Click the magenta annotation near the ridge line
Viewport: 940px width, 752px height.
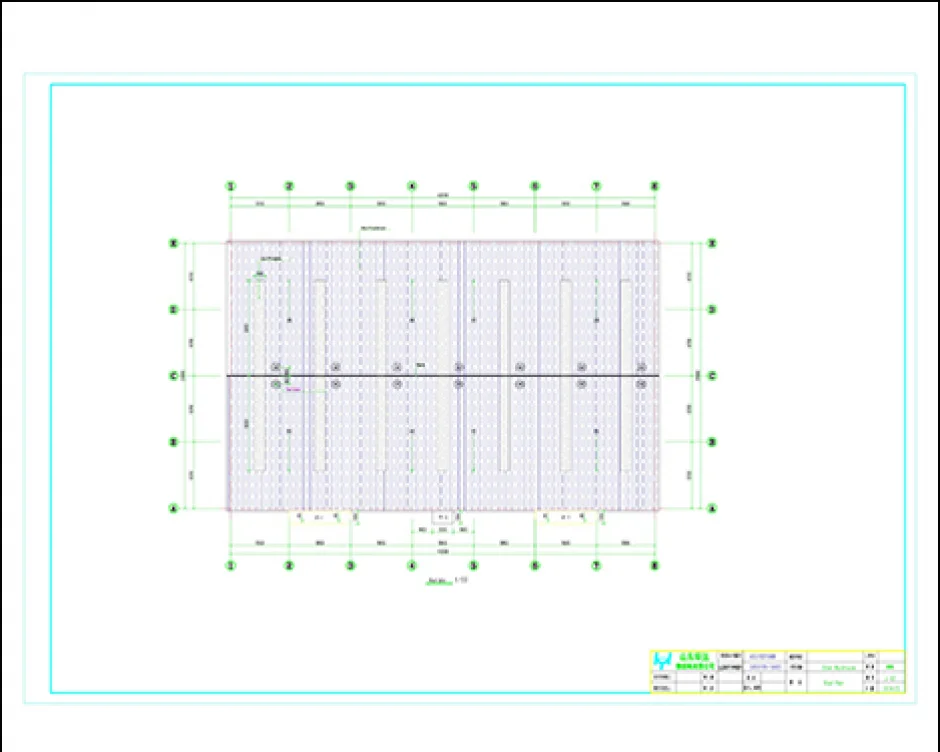[293, 390]
